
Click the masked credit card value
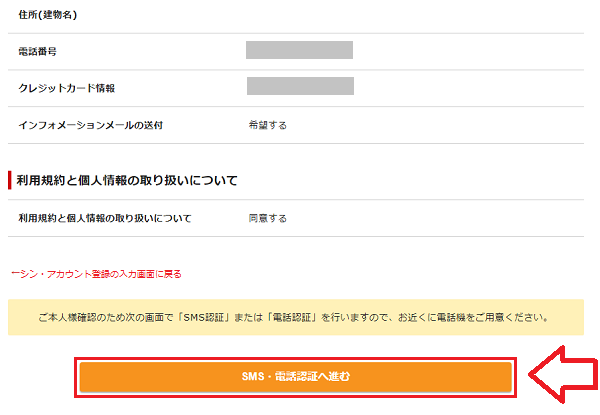(x=299, y=86)
